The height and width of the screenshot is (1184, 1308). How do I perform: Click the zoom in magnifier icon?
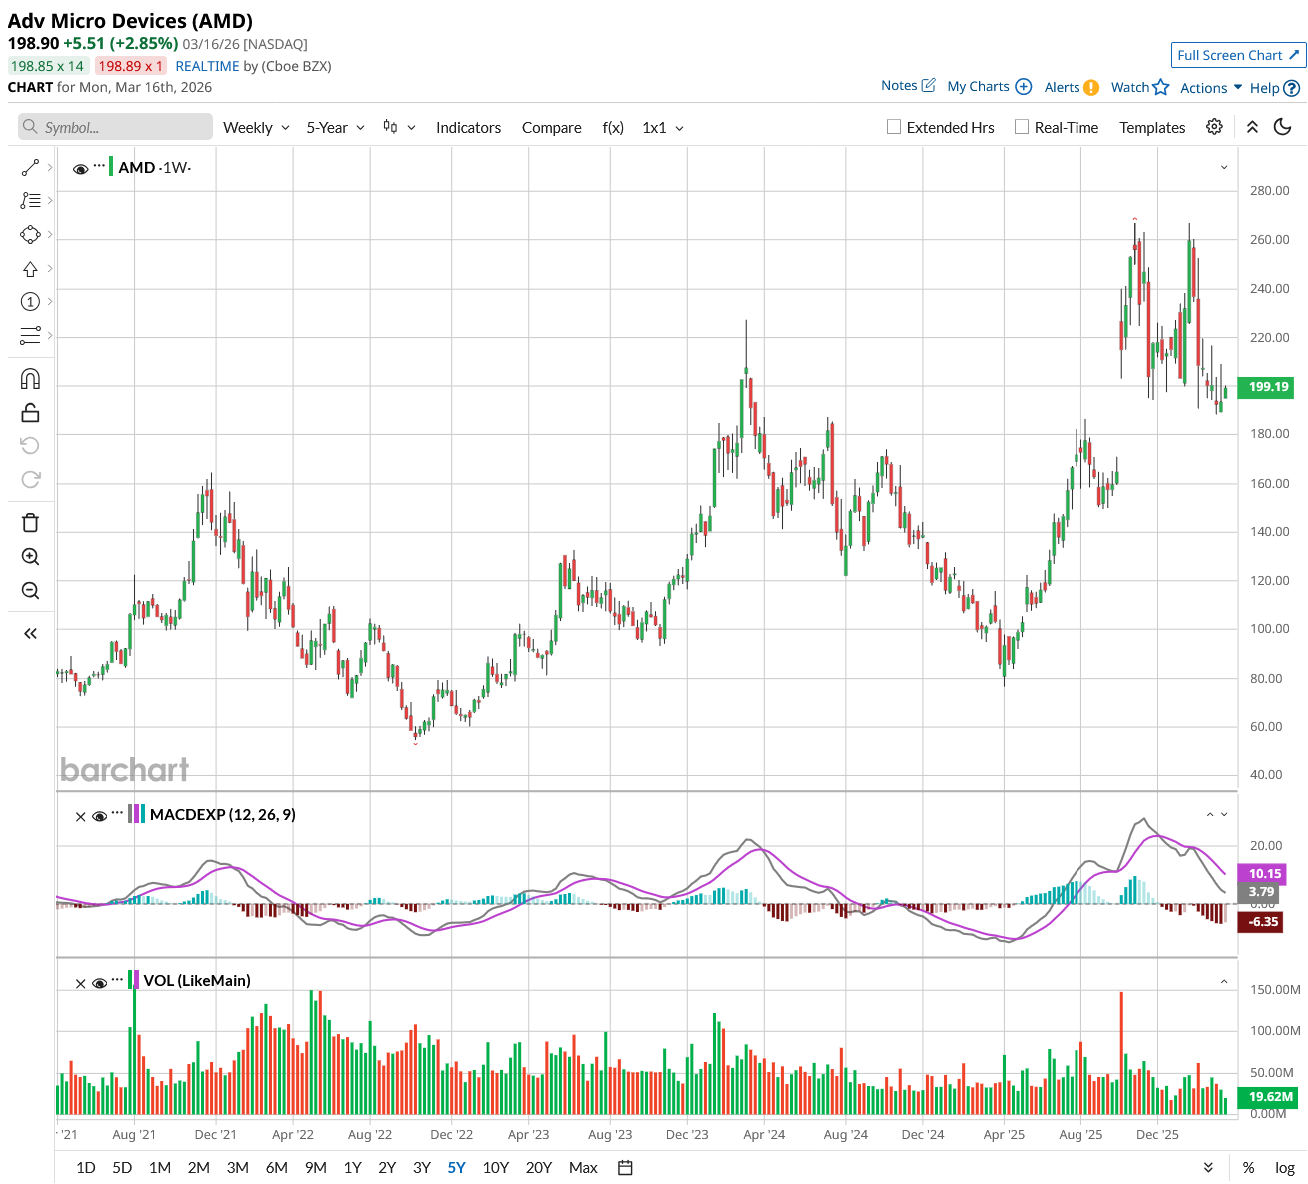[x=30, y=557]
